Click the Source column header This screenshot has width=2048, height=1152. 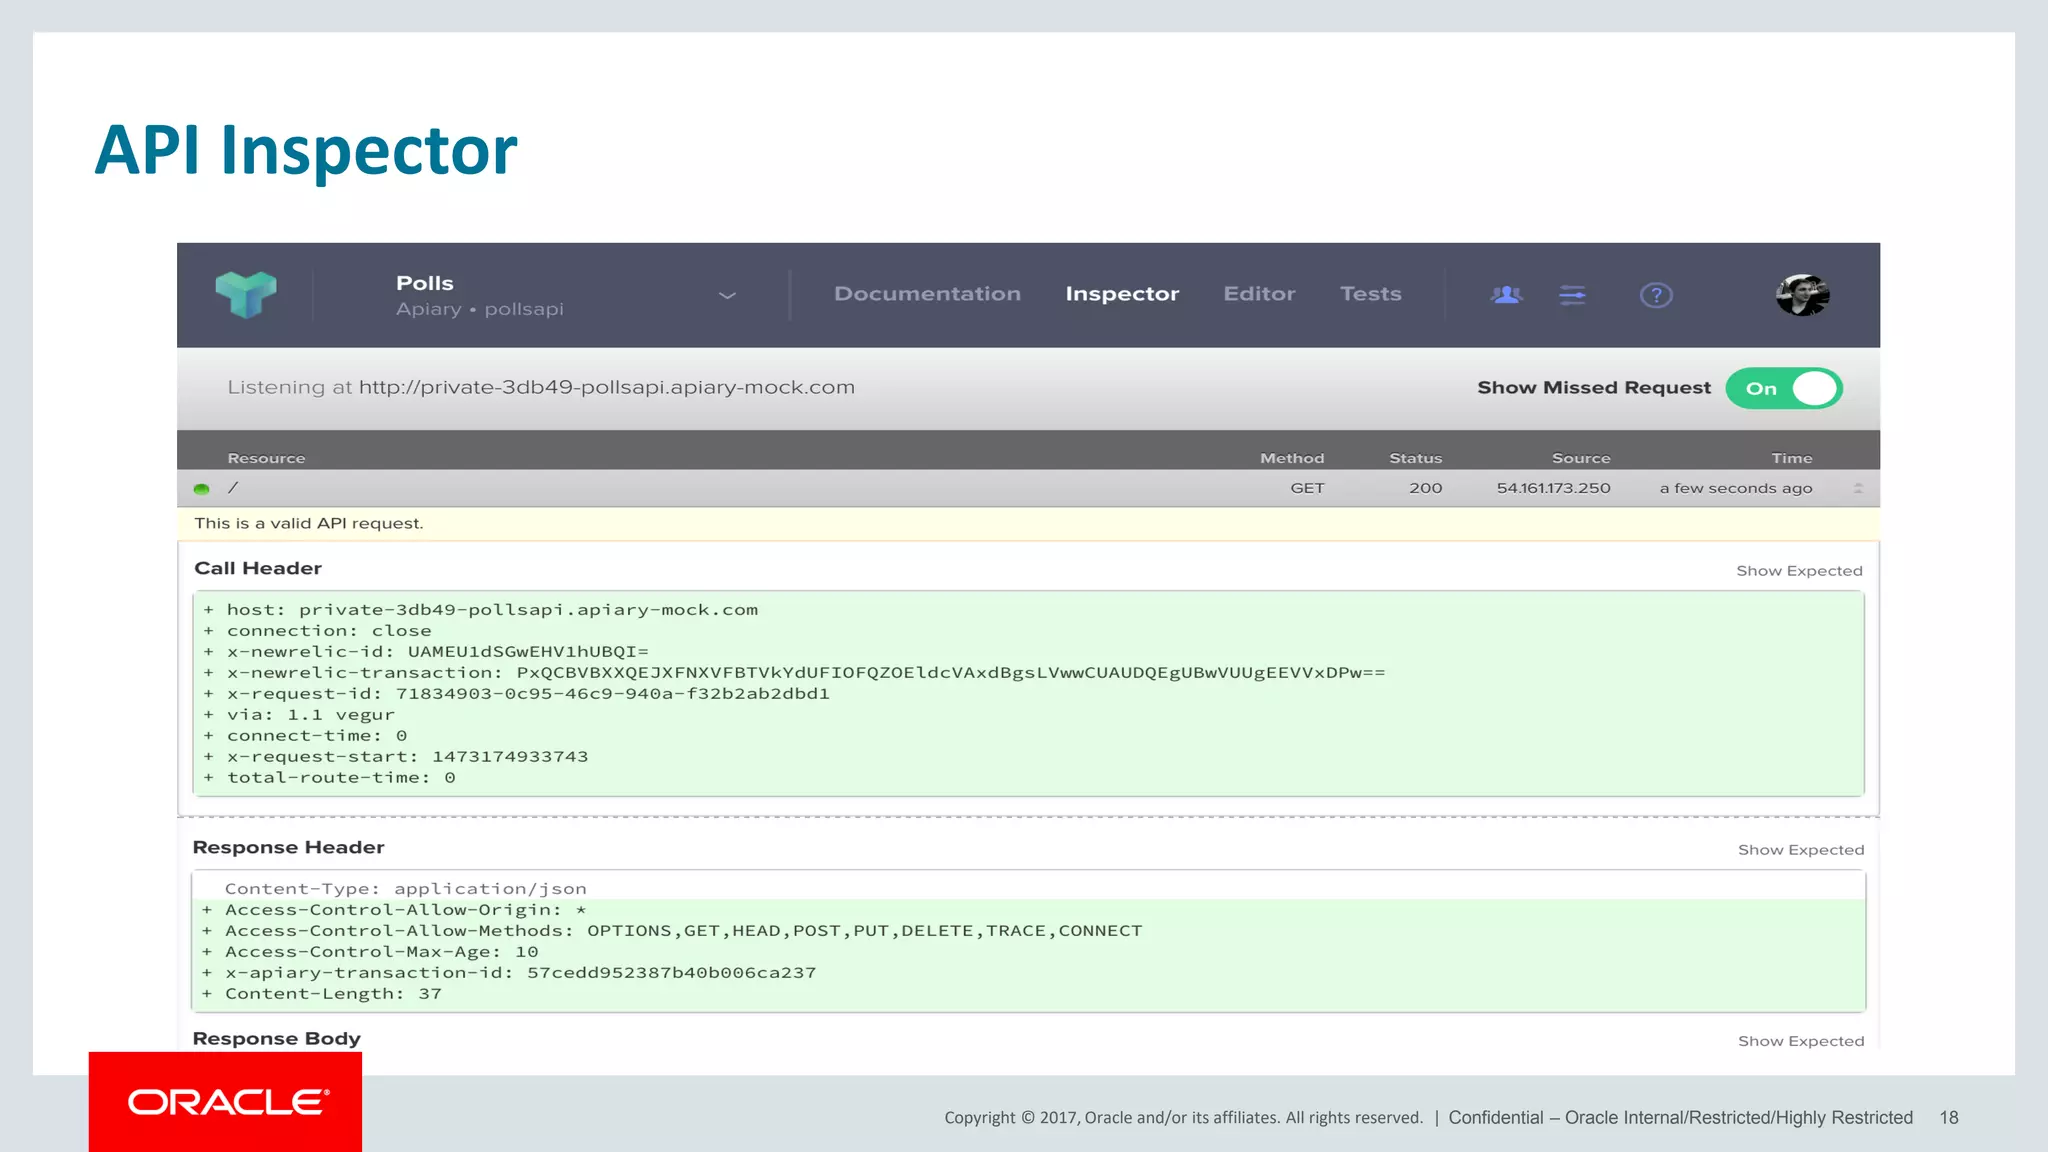tap(1581, 458)
